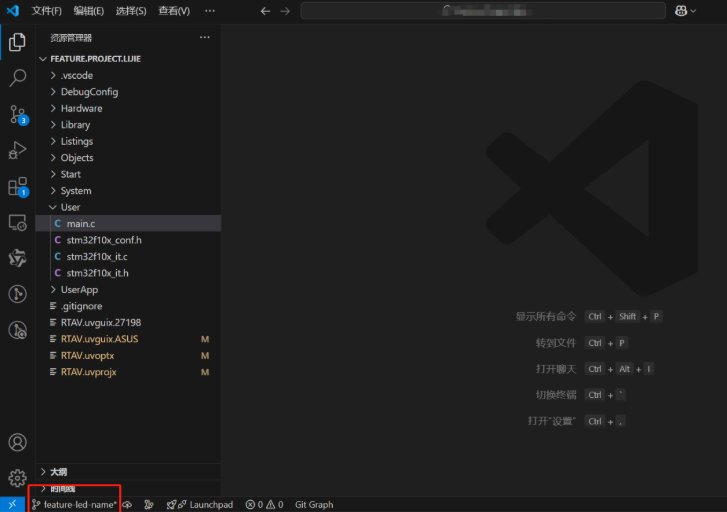The height and width of the screenshot is (512, 727).
Task: Open the 选择(S) menu
Action: (x=131, y=11)
